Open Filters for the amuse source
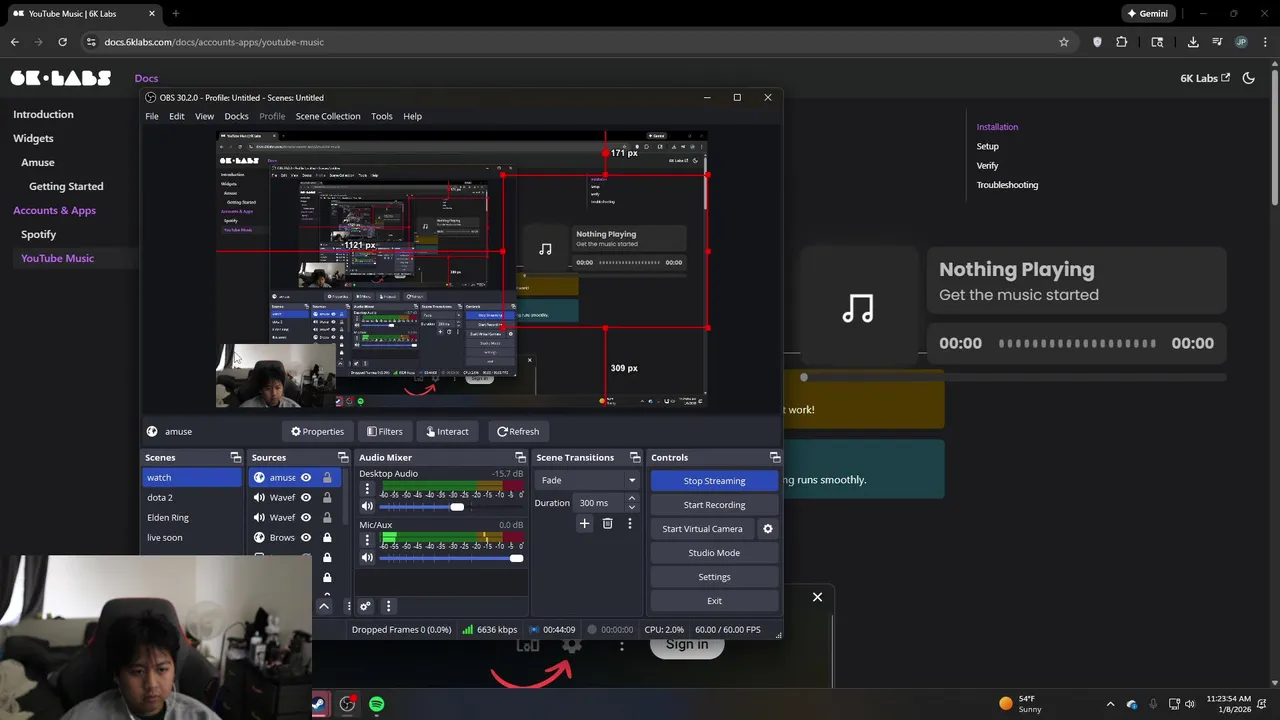 (384, 431)
